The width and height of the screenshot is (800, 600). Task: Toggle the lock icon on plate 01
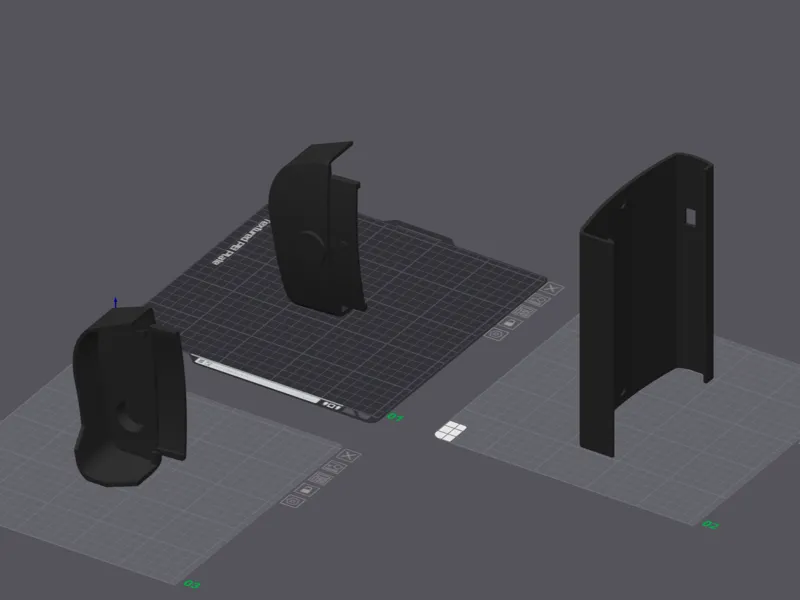tap(510, 322)
